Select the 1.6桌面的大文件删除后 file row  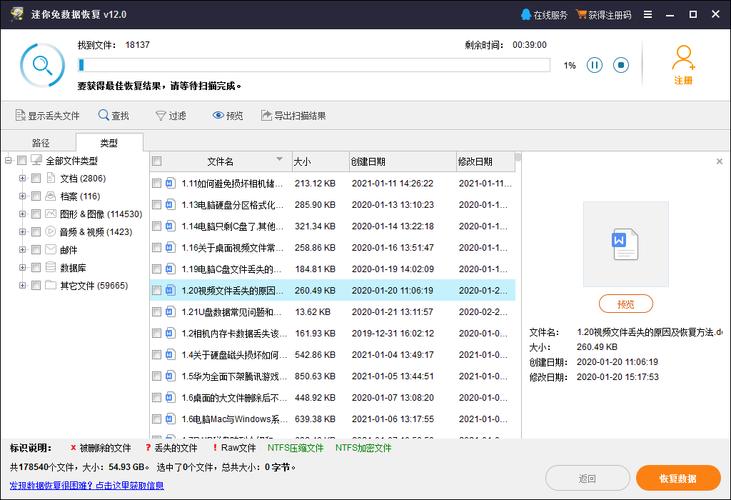click(x=332, y=397)
